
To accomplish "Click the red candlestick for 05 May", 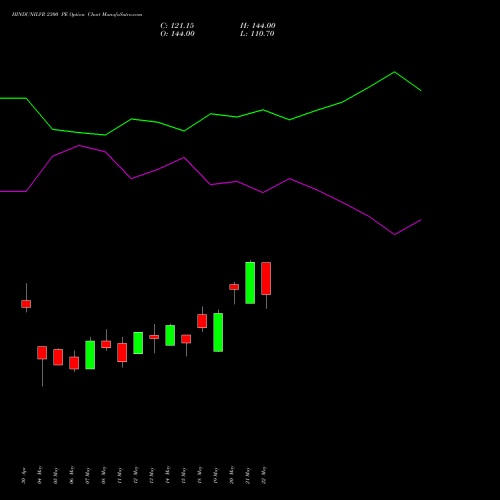I will [58, 357].
